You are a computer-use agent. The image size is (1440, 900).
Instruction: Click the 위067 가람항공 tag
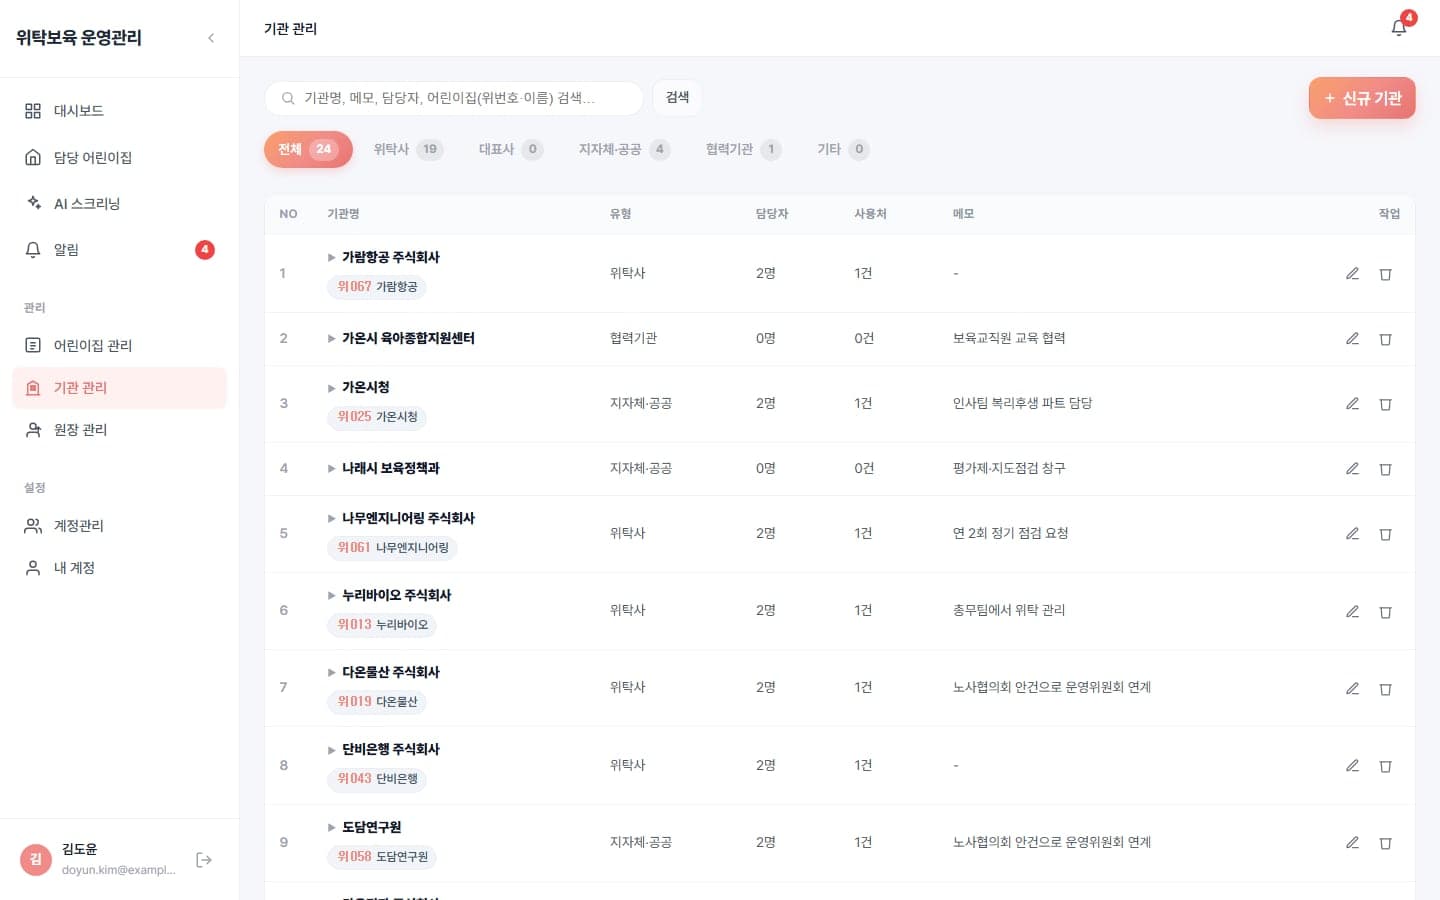point(377,287)
